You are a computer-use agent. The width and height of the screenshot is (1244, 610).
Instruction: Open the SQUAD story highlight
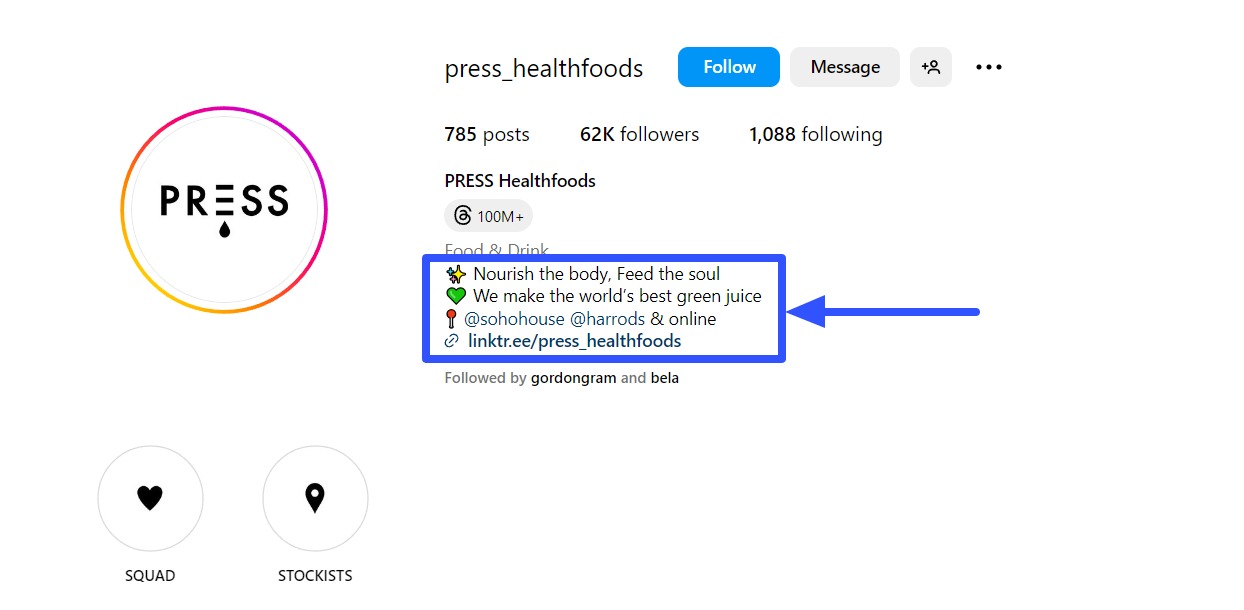(150, 498)
